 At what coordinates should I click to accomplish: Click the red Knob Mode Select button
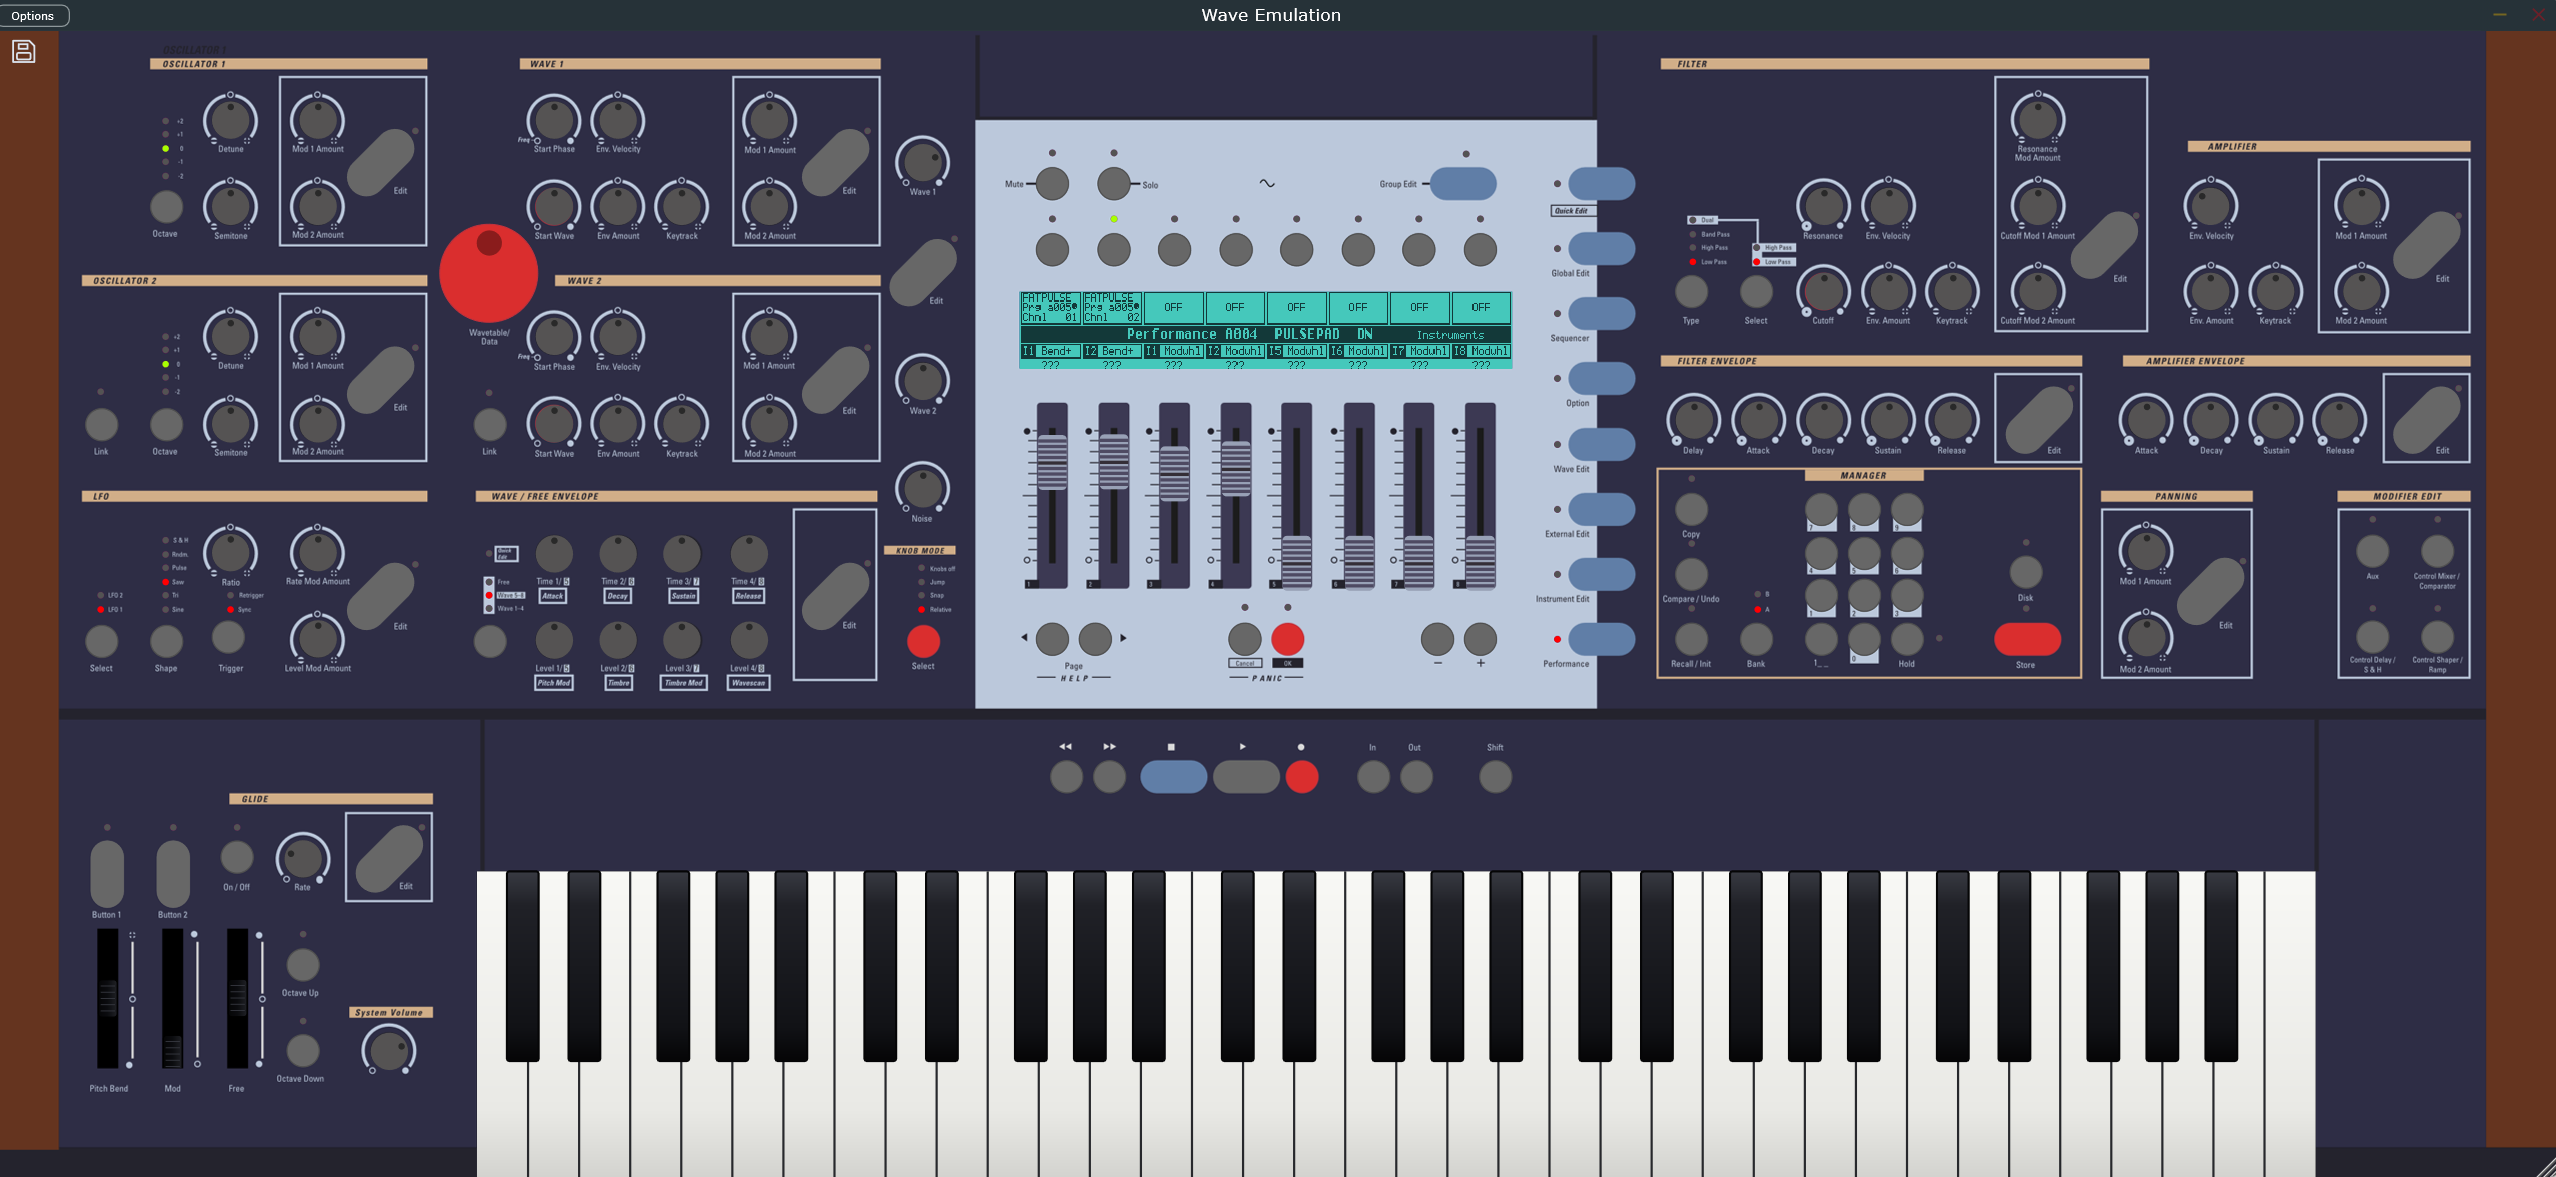click(923, 641)
